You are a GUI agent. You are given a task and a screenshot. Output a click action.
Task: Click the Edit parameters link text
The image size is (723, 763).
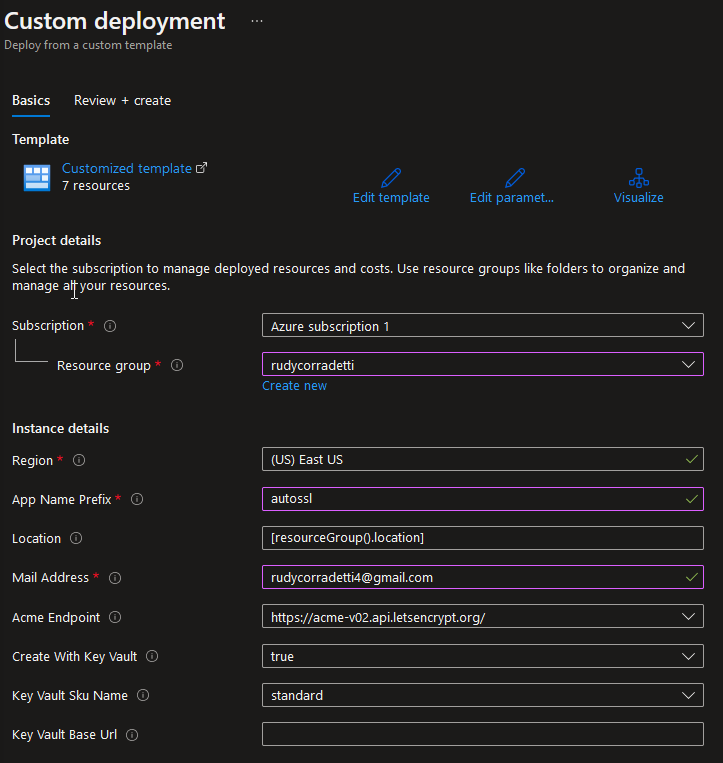click(x=512, y=198)
